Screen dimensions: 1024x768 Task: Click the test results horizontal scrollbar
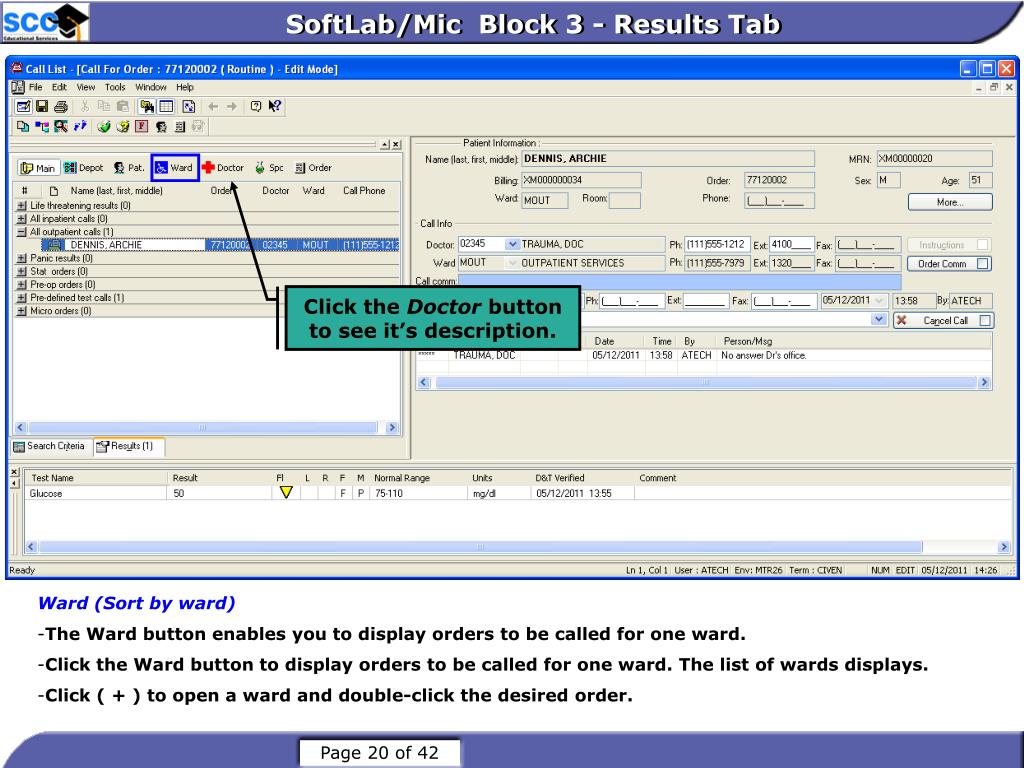point(517,547)
